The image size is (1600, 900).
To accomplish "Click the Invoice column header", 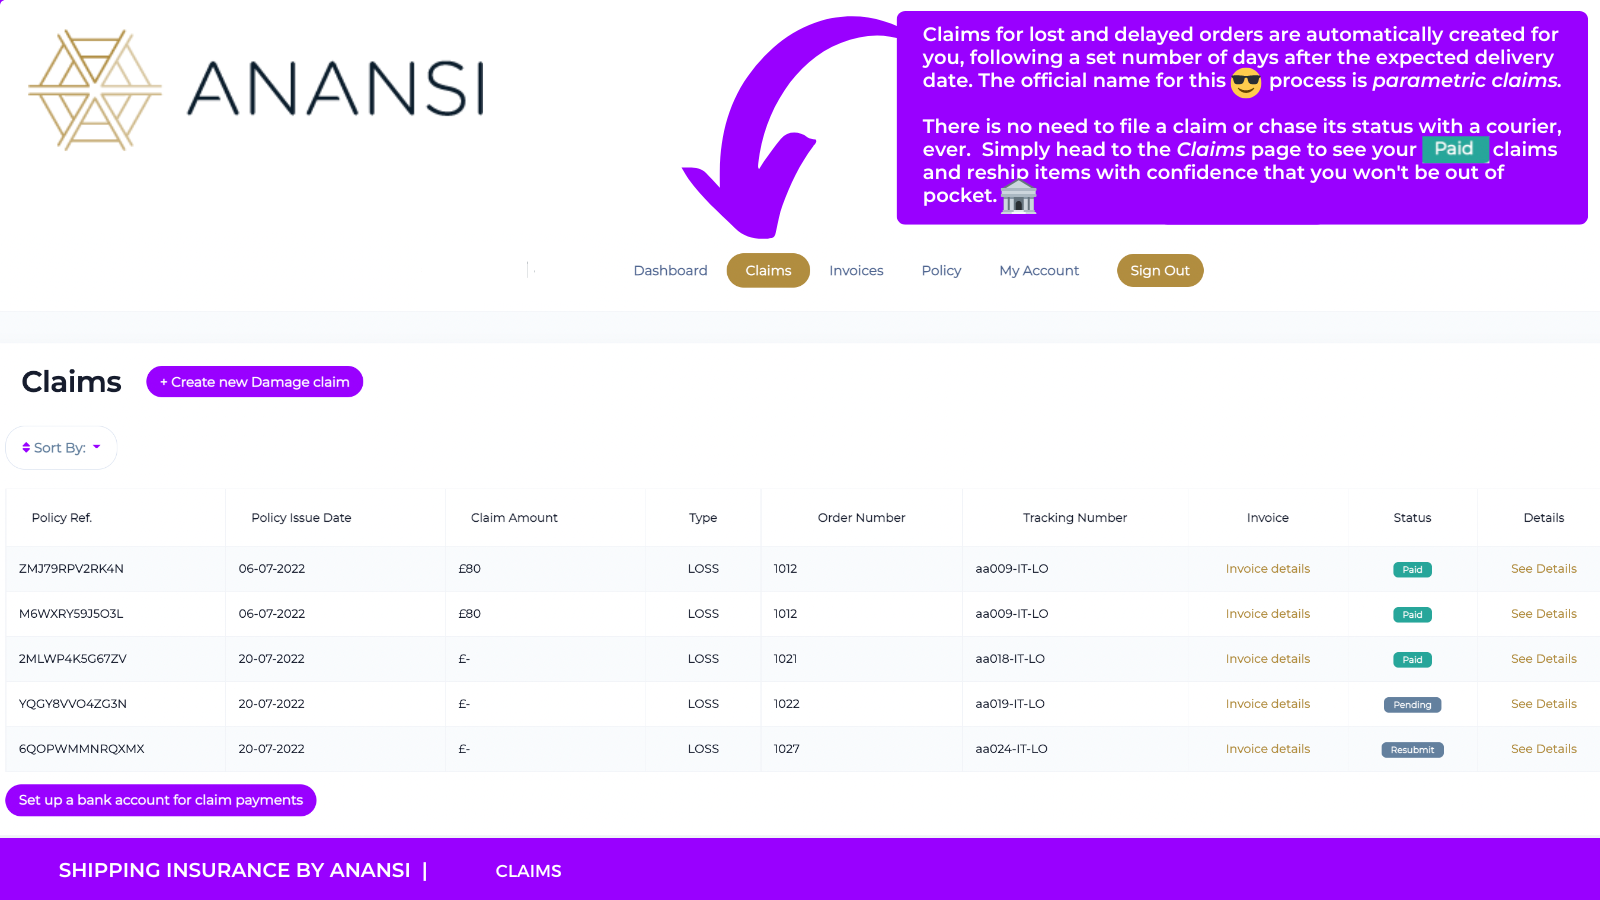I will pos(1268,518).
